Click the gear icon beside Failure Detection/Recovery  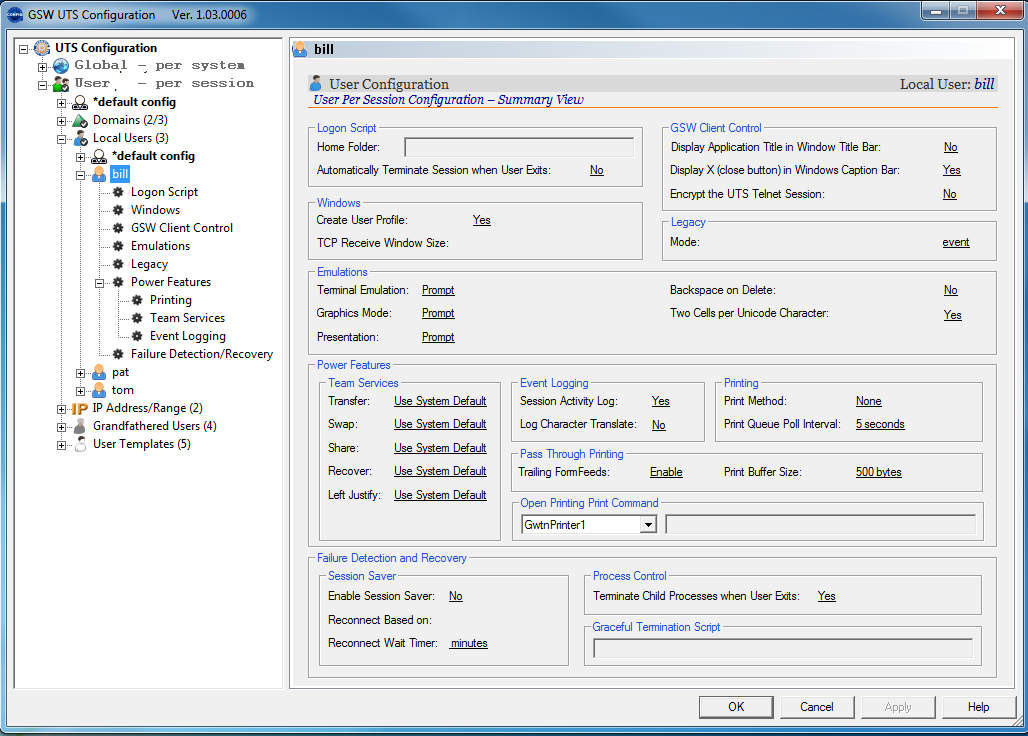[x=118, y=354]
